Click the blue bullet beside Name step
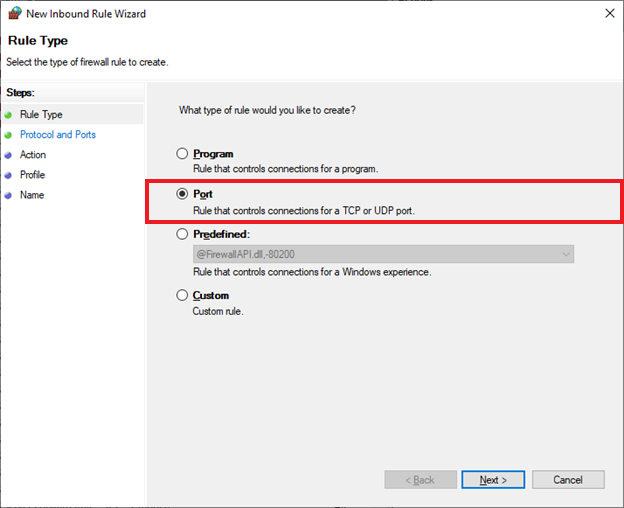 coord(9,195)
